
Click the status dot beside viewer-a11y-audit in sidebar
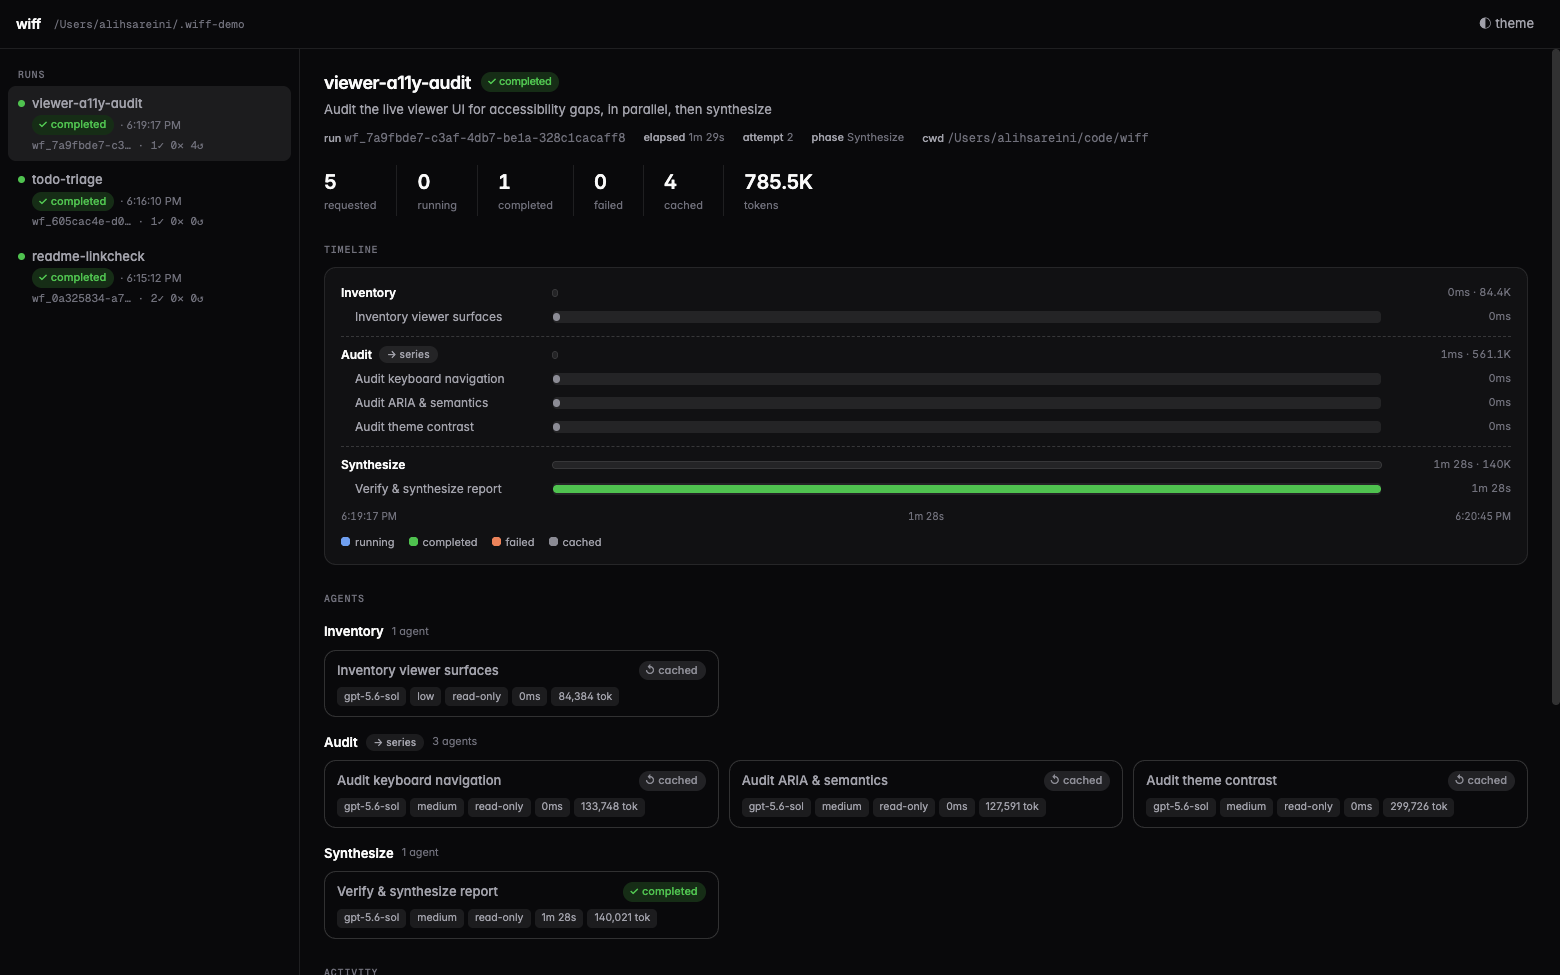(x=21, y=103)
